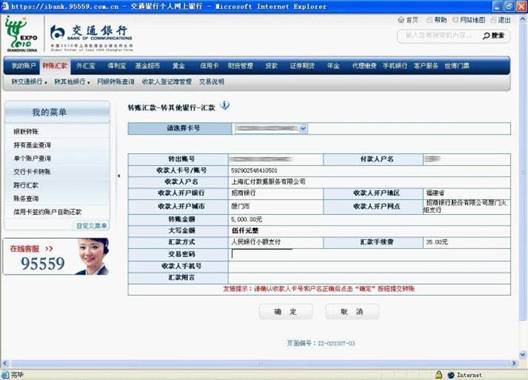Click 银联转账 in my menu

tap(26, 132)
